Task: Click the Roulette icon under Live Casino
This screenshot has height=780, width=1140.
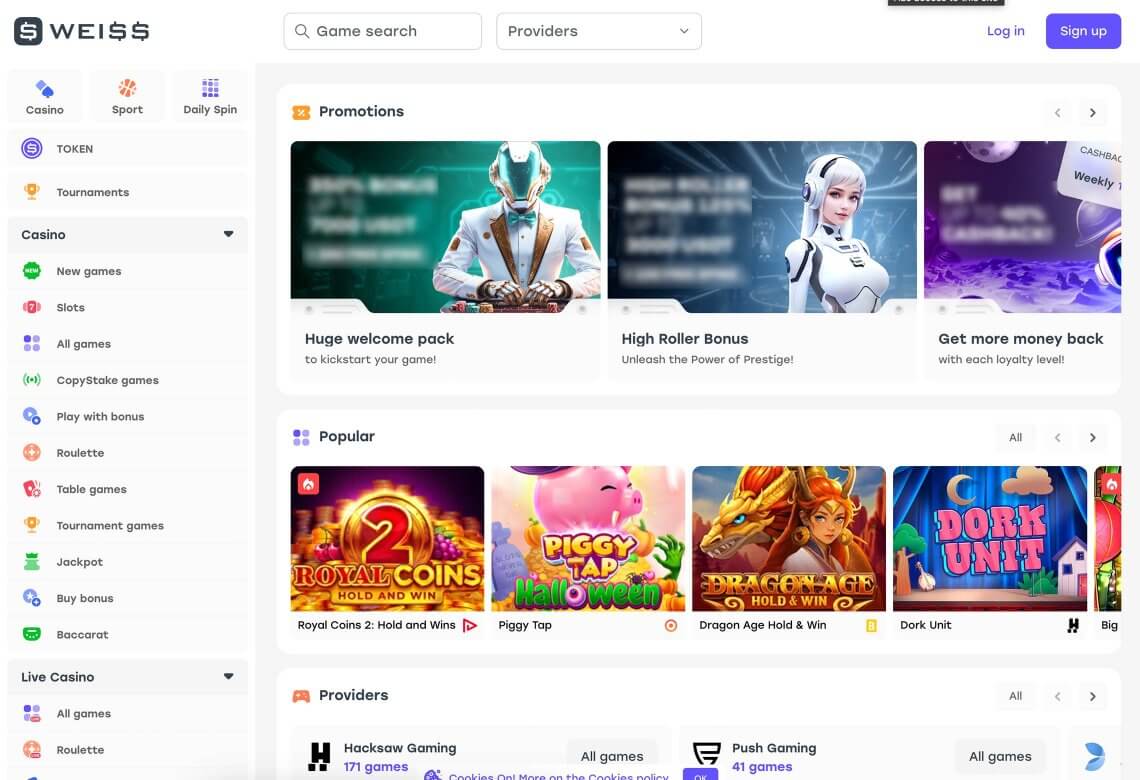Action: 31,749
